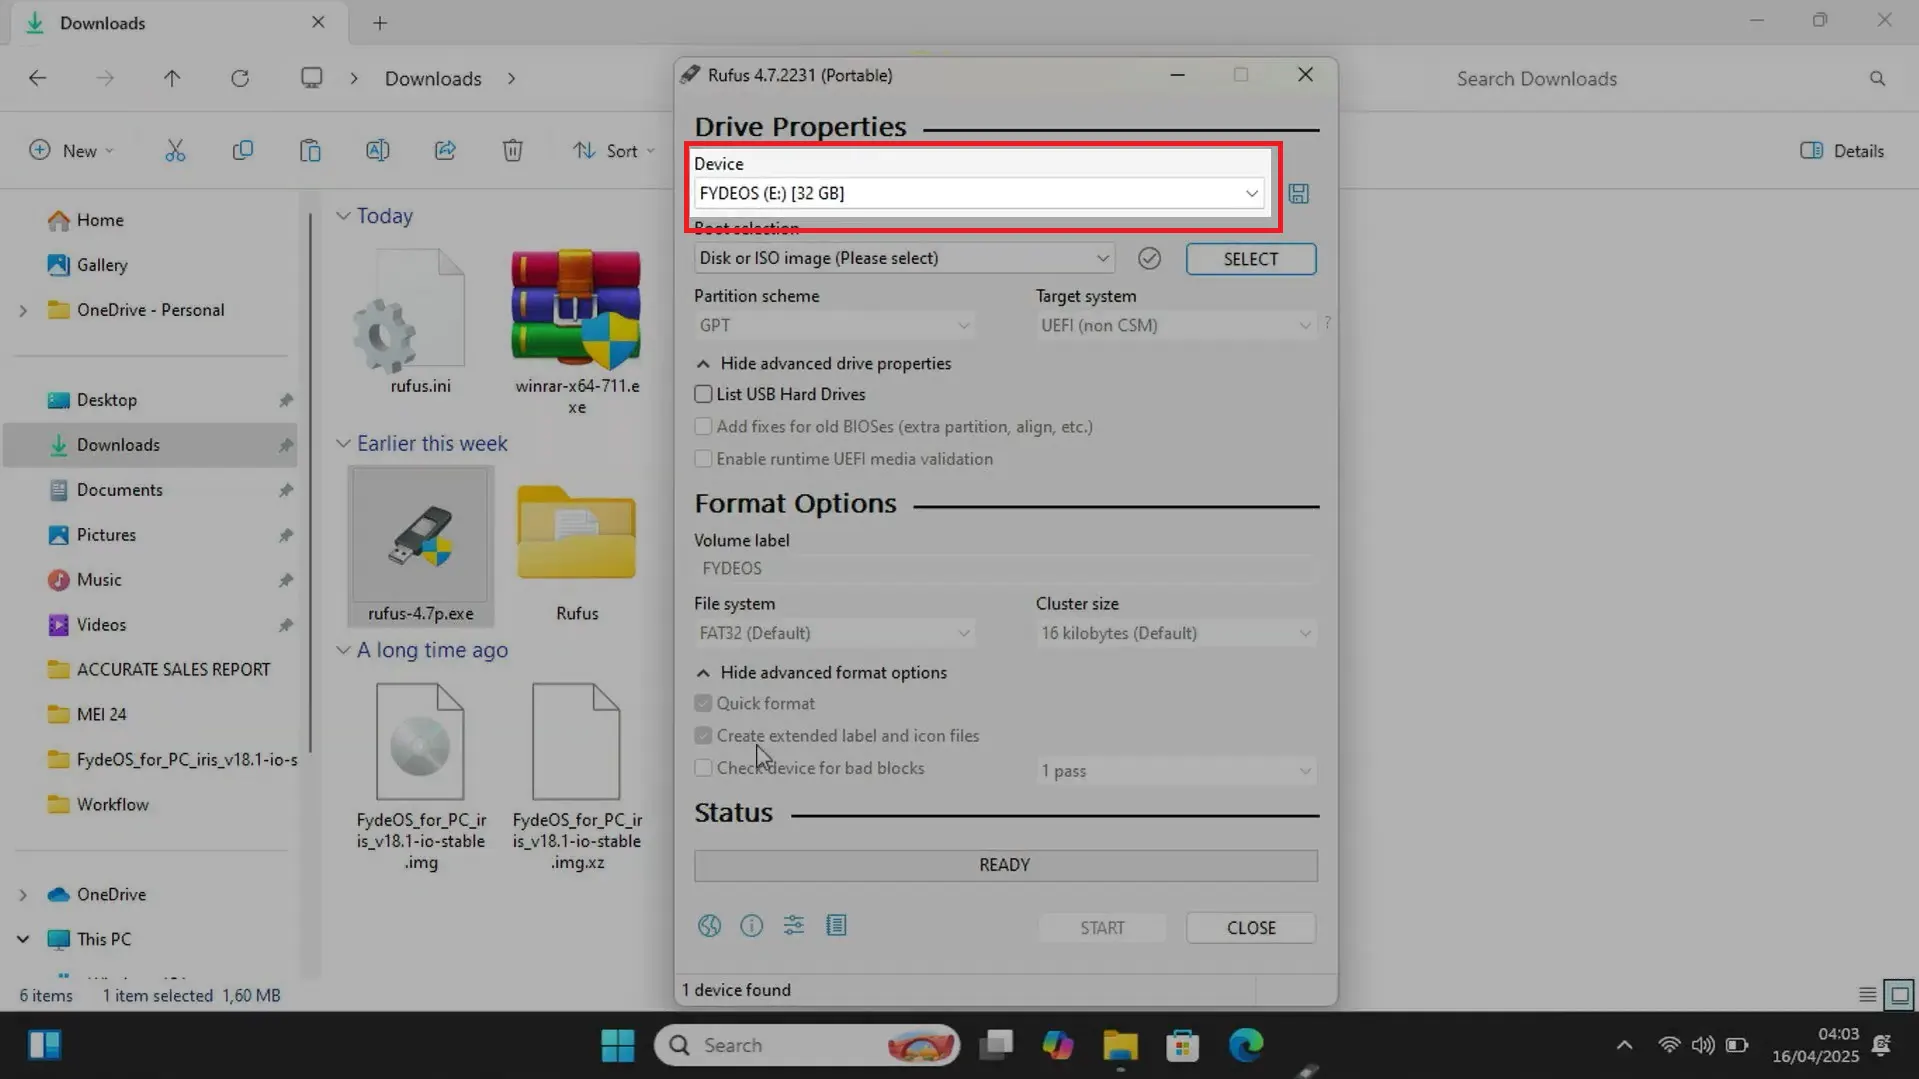Screen dimensions: 1919x1079
Task: Open Rufus settings parameters icon
Action: pos(793,925)
